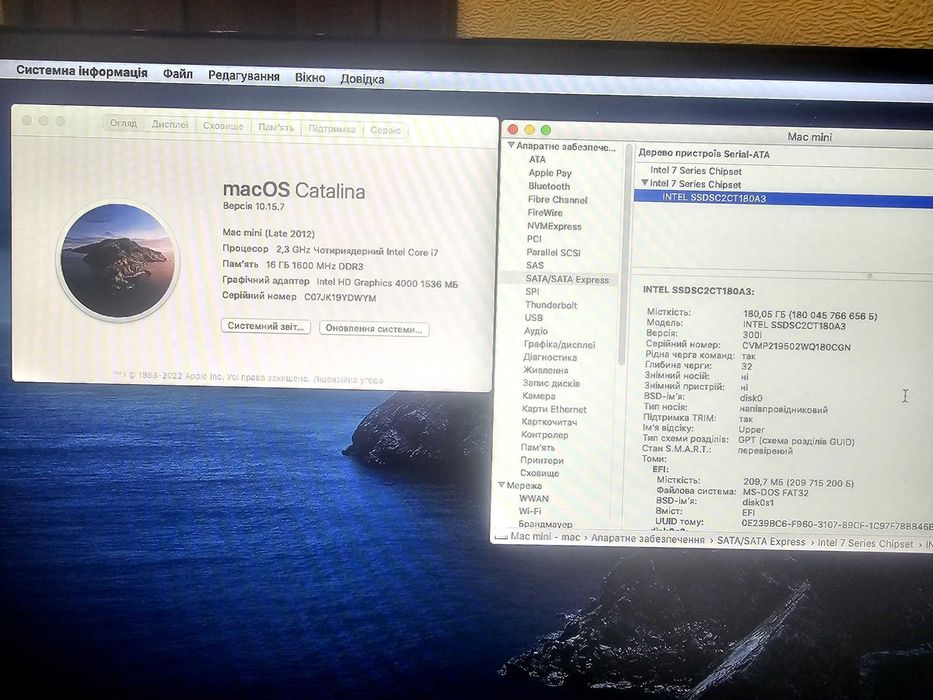Viewport: 933px width, 700px height.
Task: Click the serial number C07JK19YDWYM
Action: click(340, 298)
